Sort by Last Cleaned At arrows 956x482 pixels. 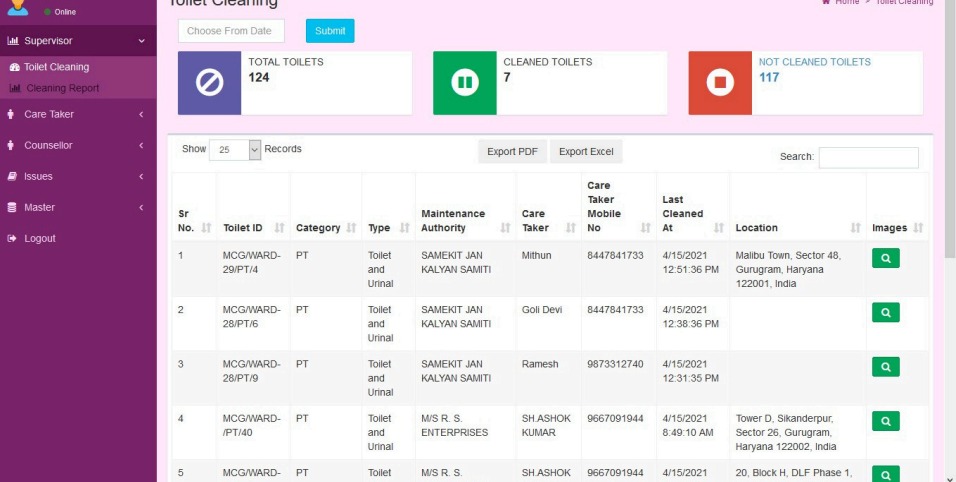(x=719, y=228)
